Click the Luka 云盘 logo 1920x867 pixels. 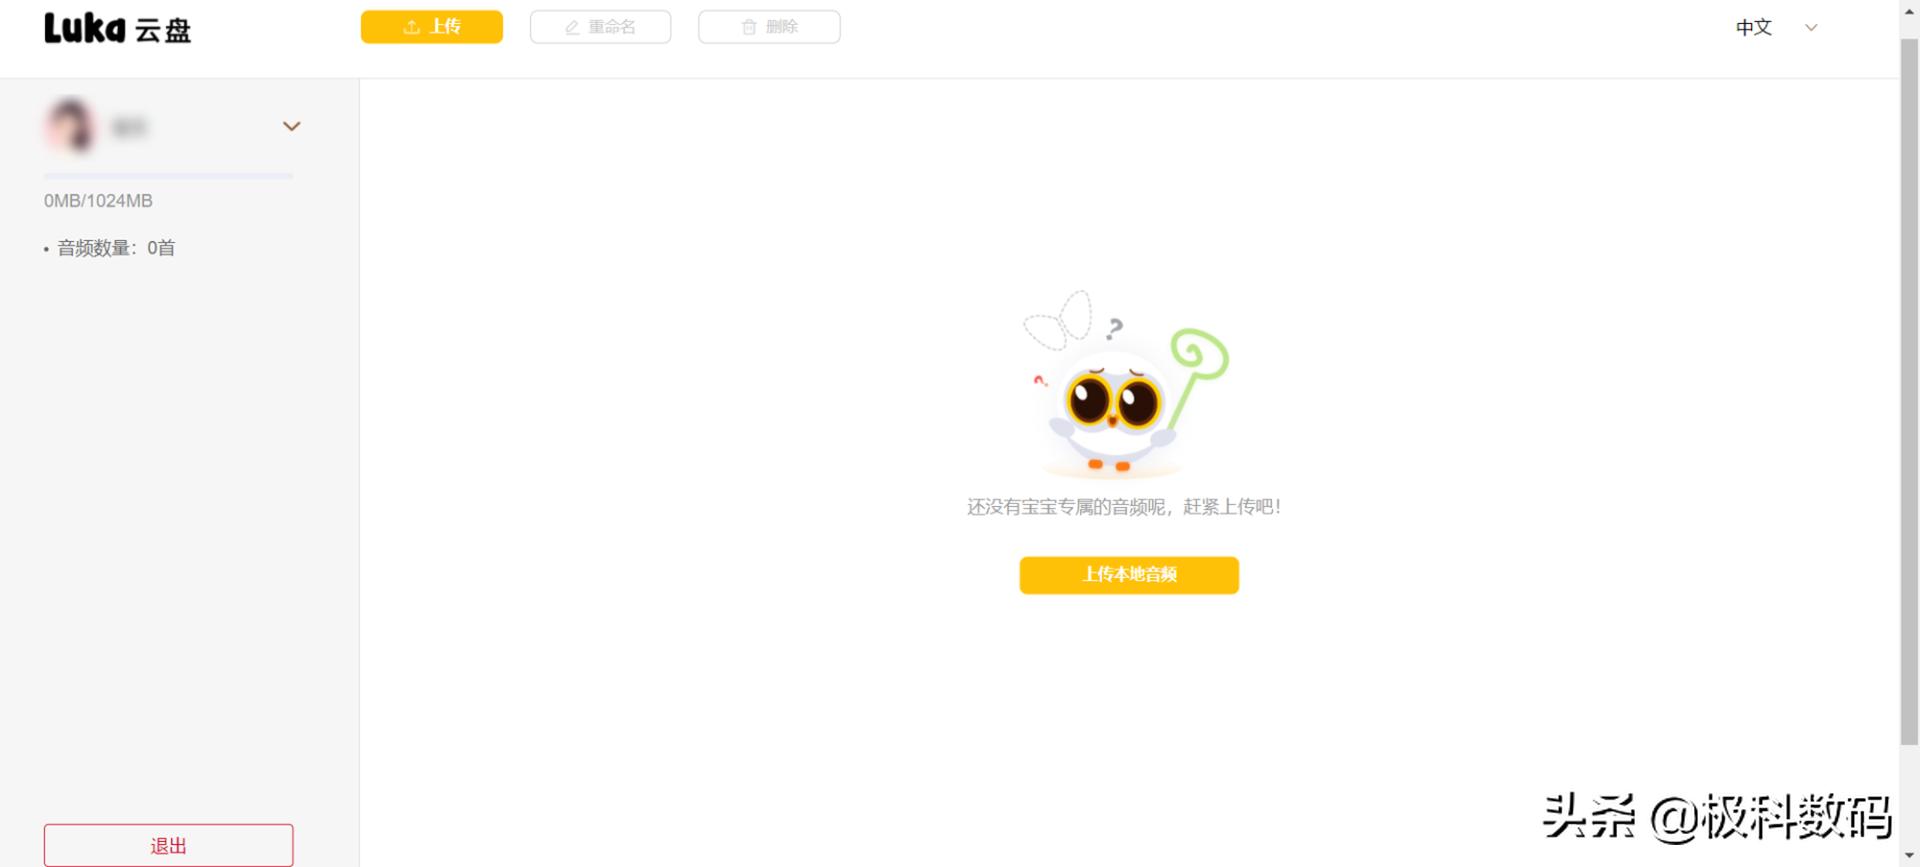coord(117,28)
